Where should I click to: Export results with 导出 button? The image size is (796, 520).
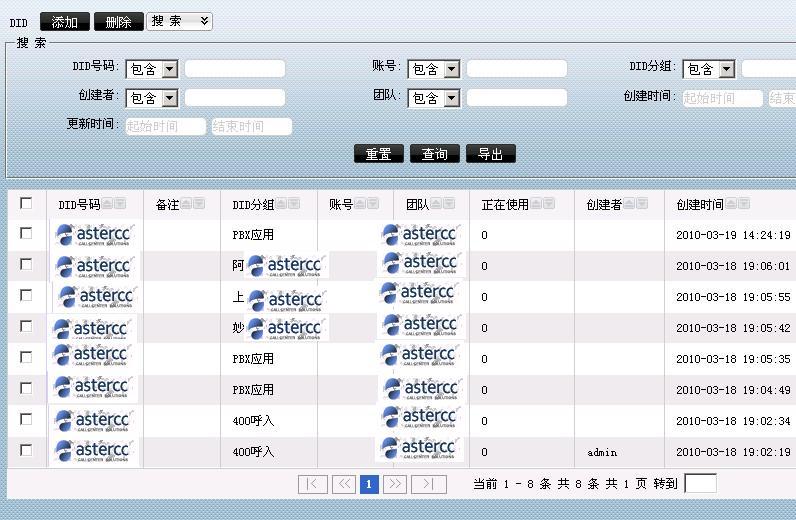point(490,154)
